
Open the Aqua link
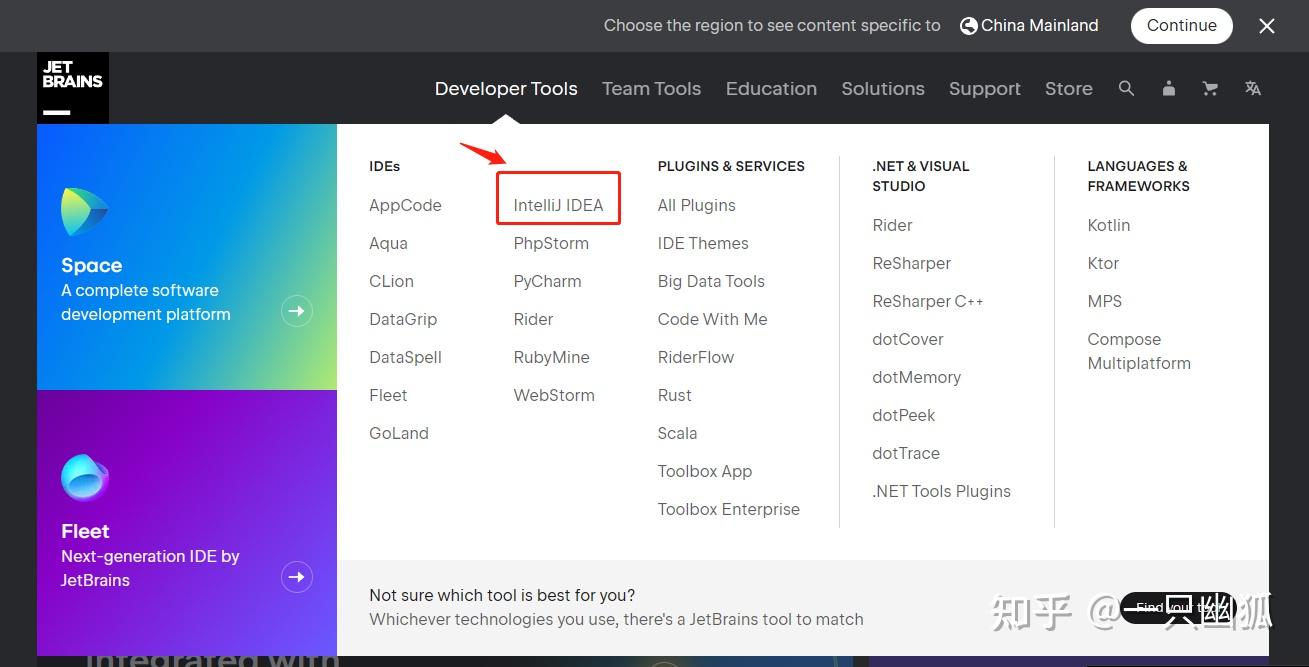point(388,243)
